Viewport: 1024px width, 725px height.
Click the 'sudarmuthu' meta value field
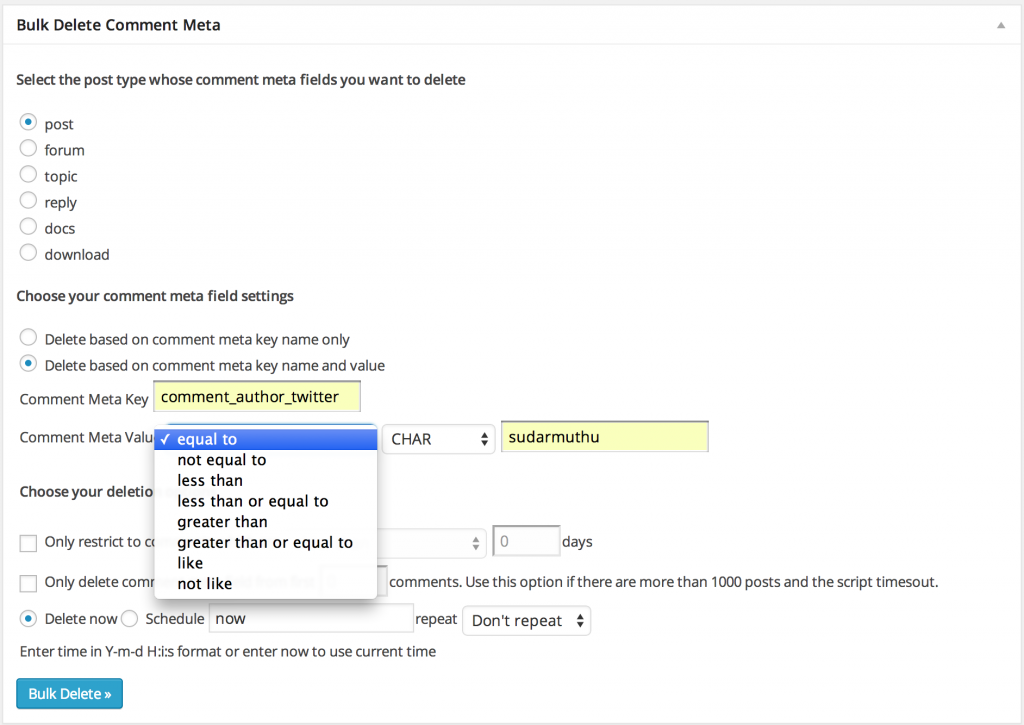[x=604, y=436]
